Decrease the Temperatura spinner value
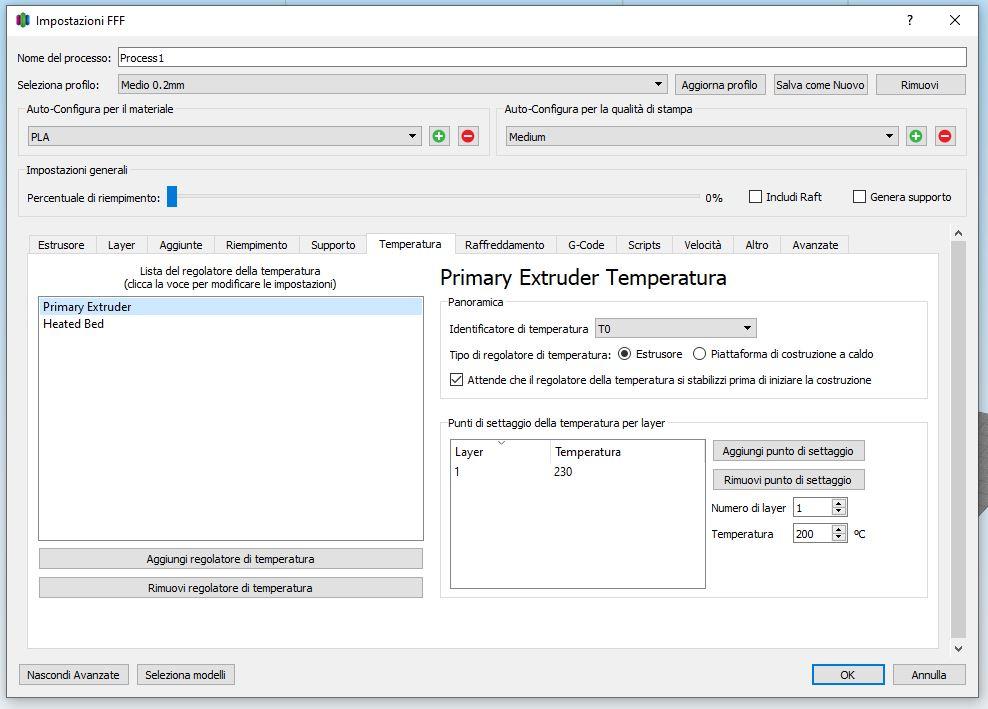Viewport: 988px width, 709px height. 839,539
